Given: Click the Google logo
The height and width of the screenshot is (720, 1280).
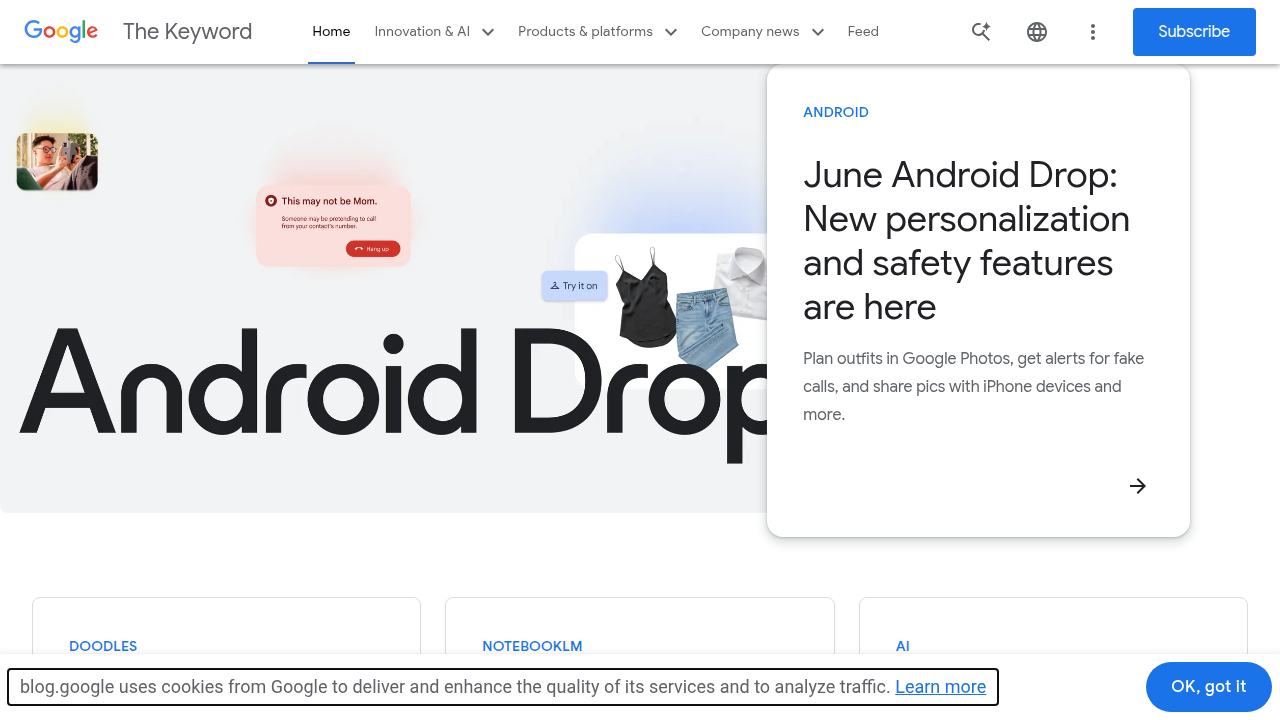Looking at the screenshot, I should 61,31.
